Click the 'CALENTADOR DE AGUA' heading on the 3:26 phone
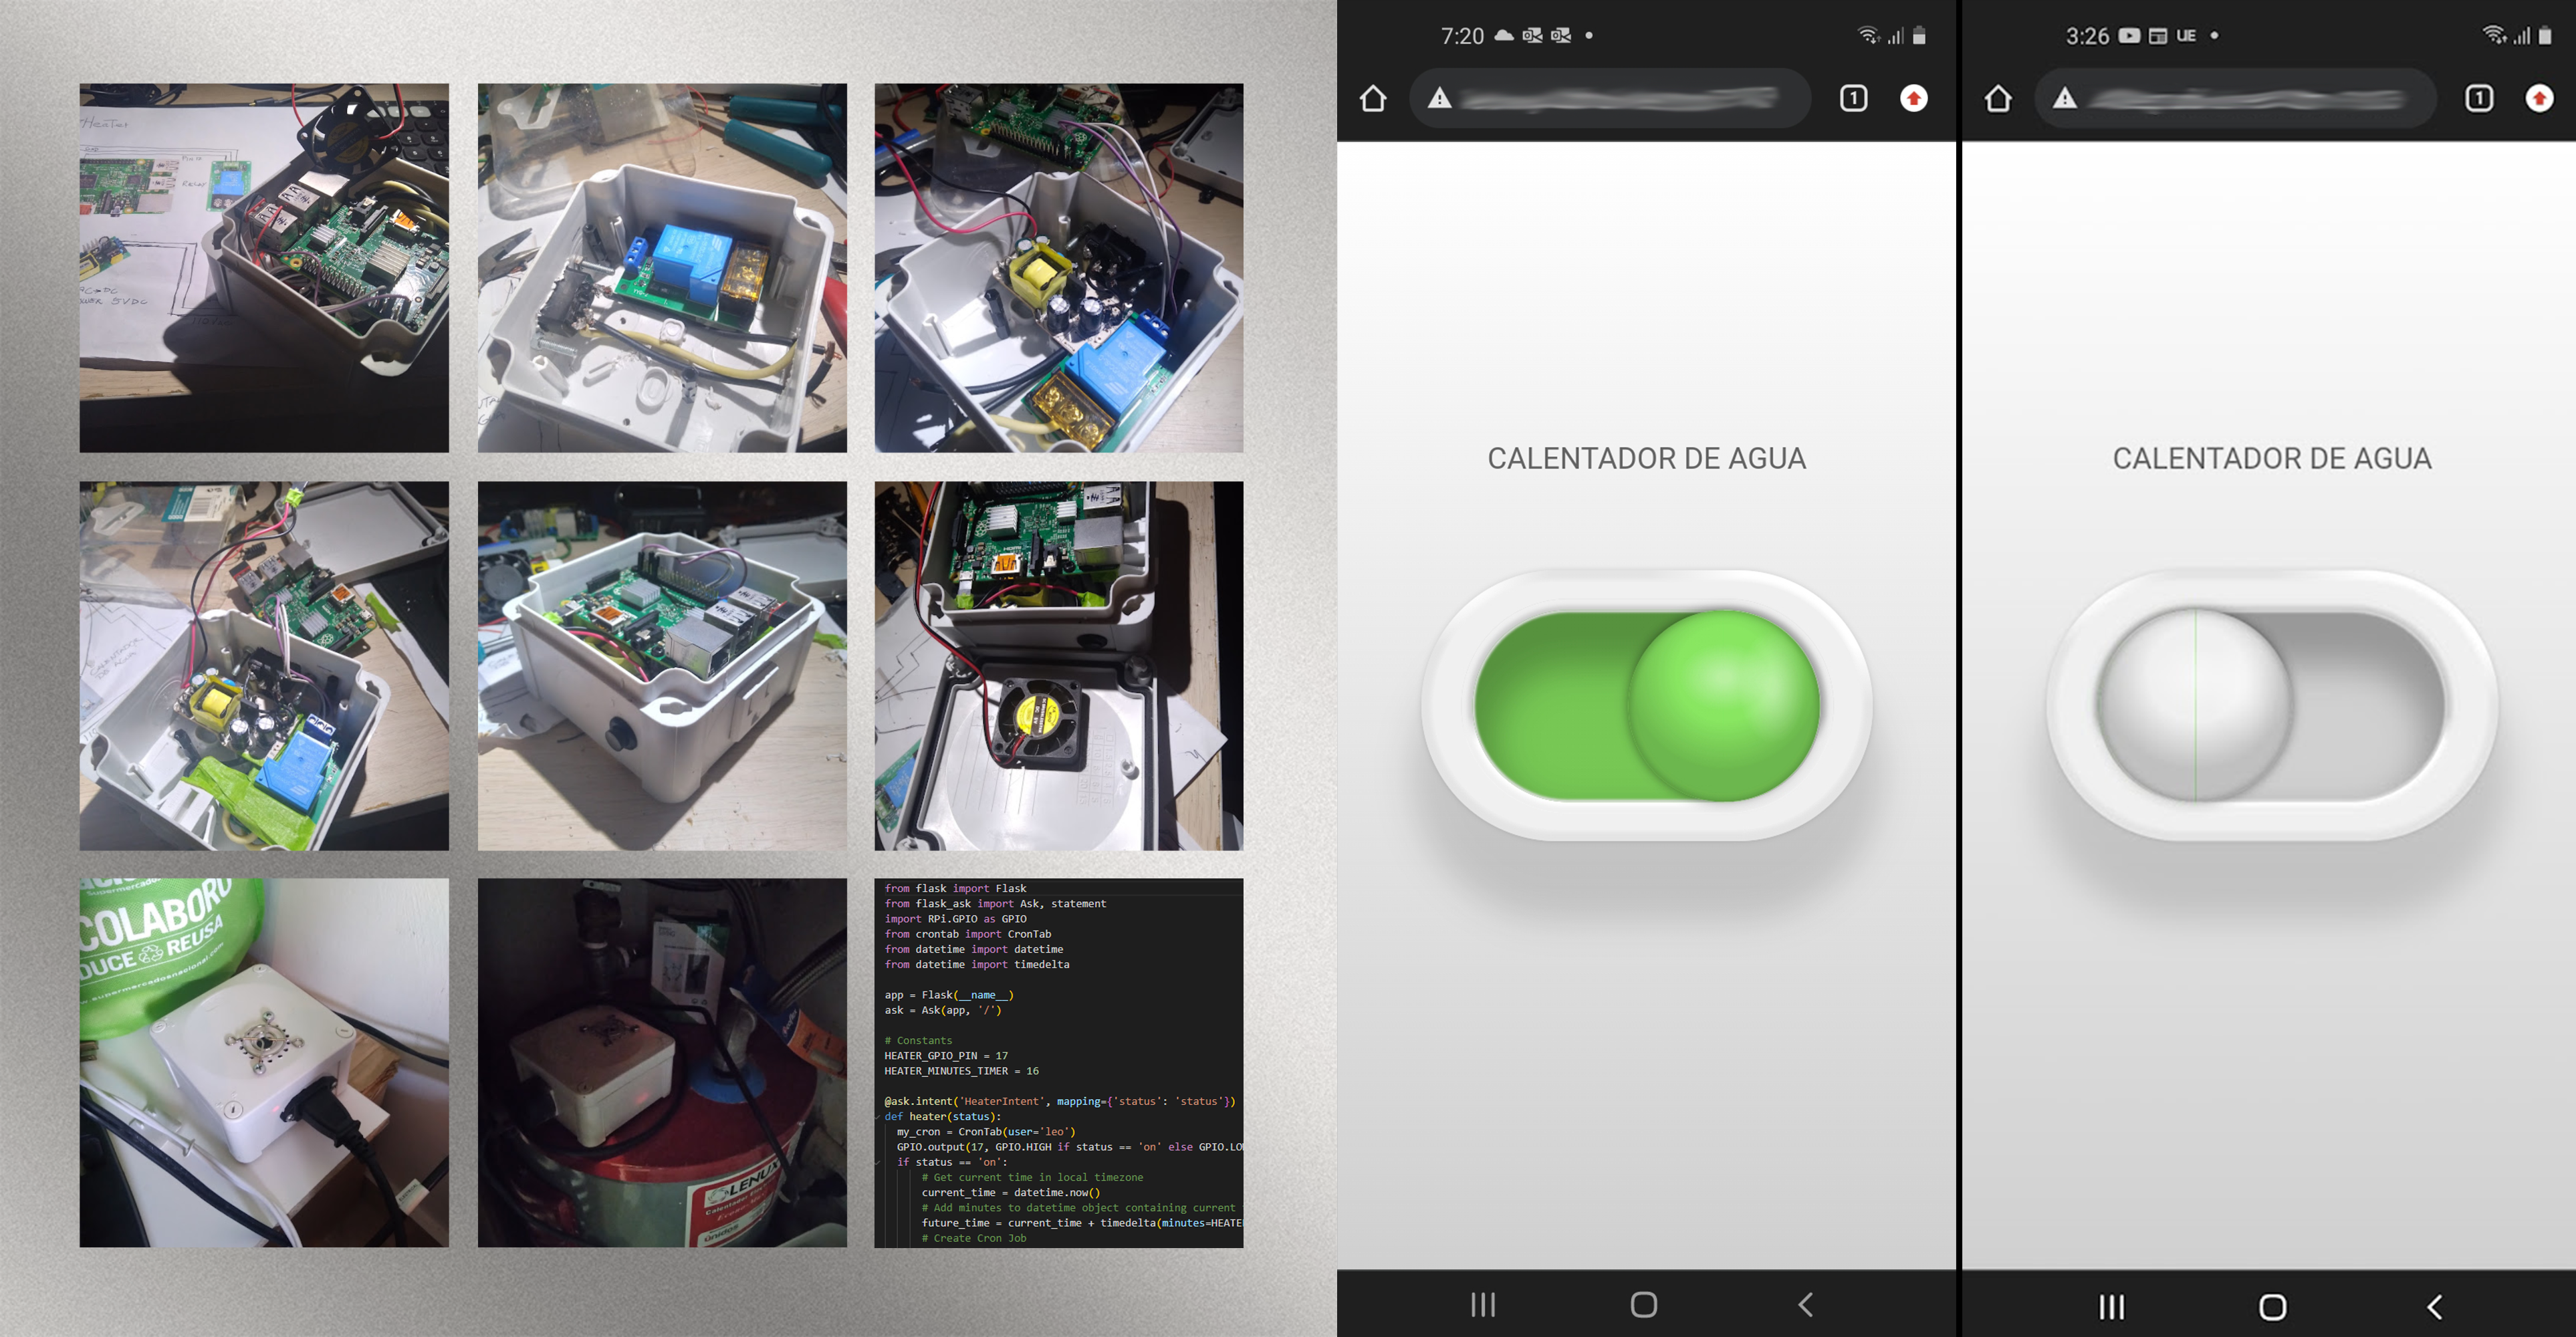 (2272, 458)
